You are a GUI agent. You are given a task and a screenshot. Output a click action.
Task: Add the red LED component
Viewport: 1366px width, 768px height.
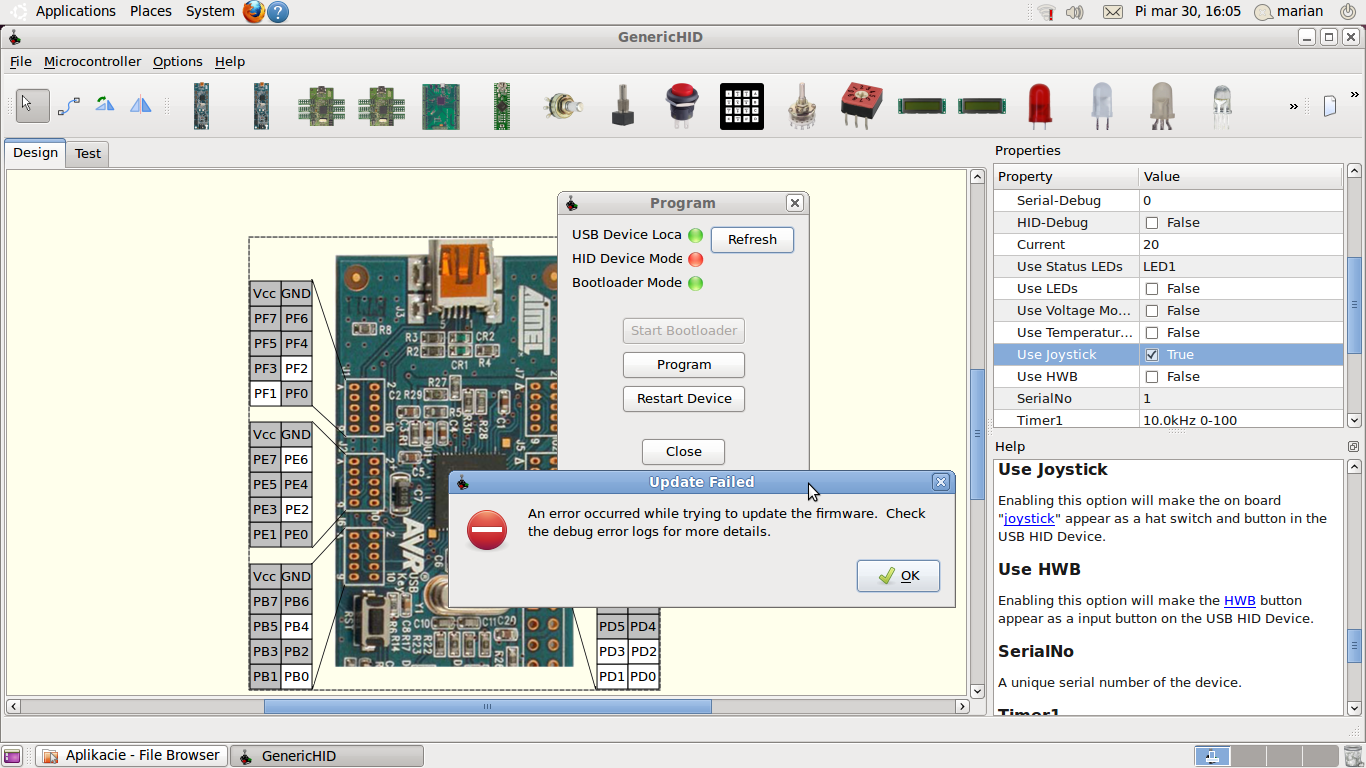click(x=1039, y=105)
